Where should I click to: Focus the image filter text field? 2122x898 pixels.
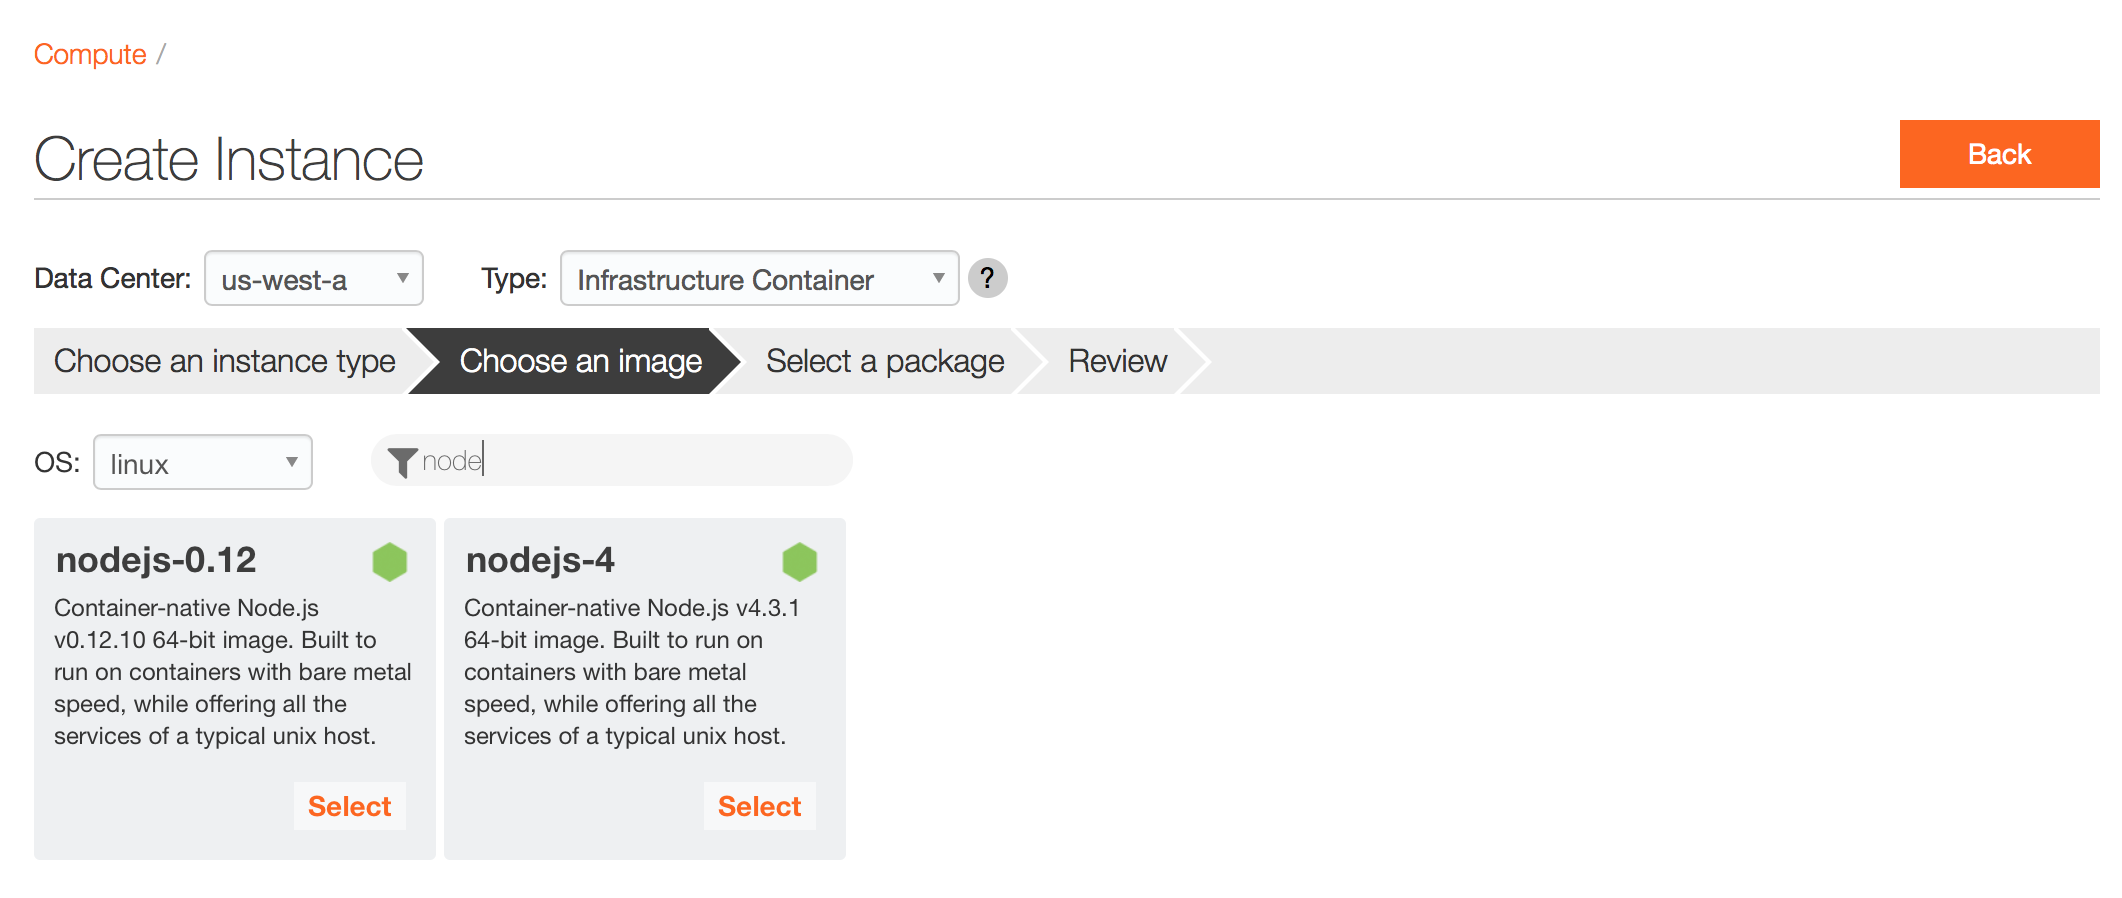pos(612,460)
